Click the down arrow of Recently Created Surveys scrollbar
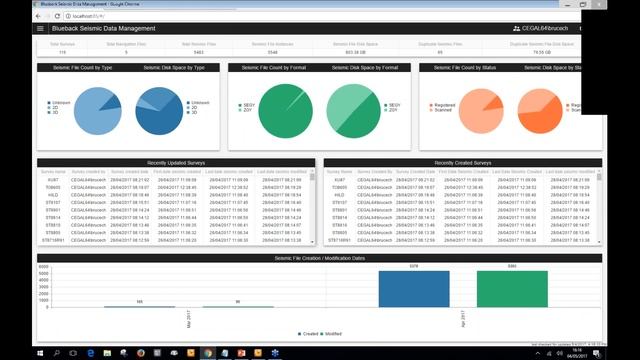640x360 pixels. tap(599, 242)
